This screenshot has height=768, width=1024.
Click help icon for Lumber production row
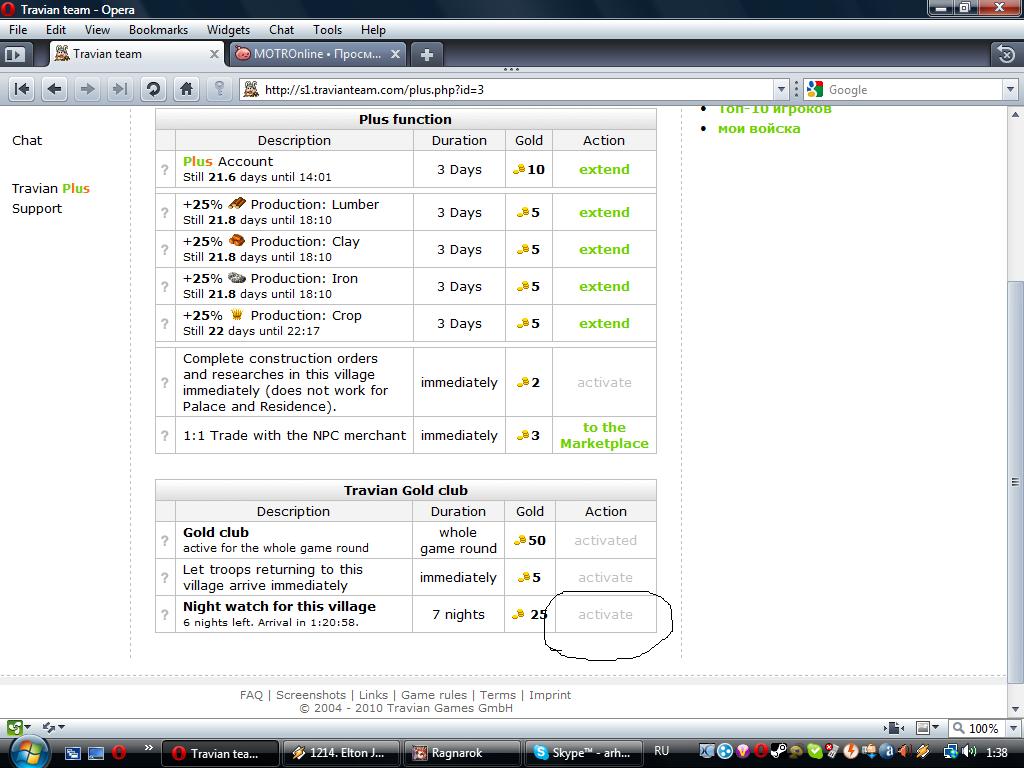pyautogui.click(x=165, y=213)
